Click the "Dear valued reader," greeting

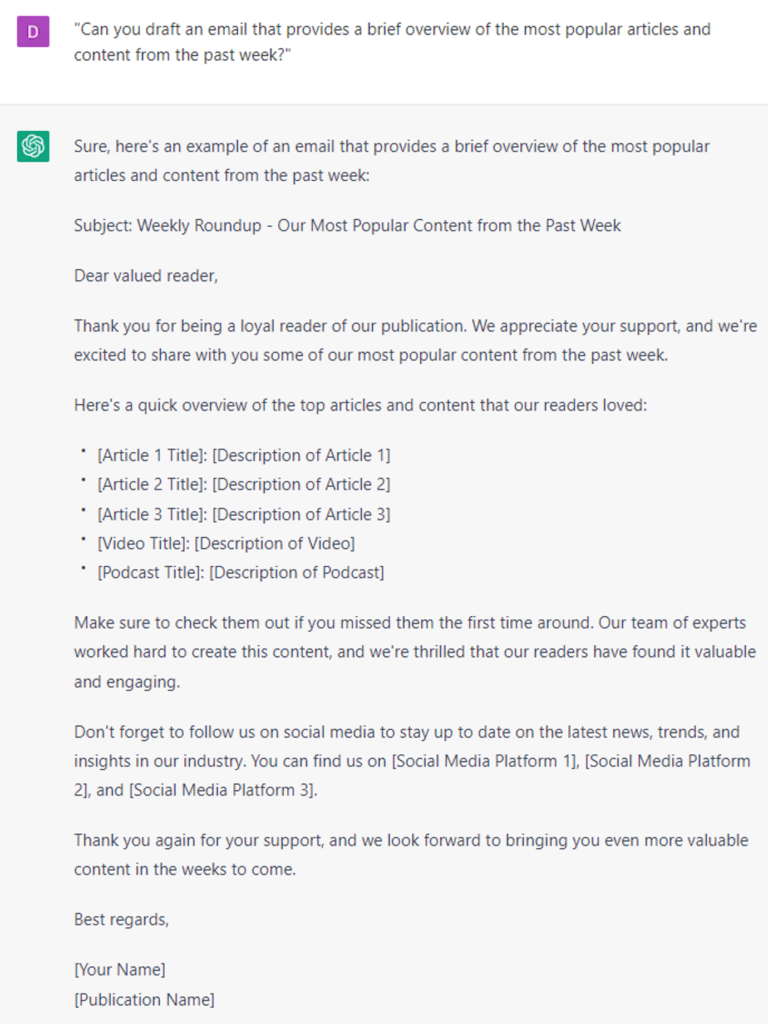(145, 275)
